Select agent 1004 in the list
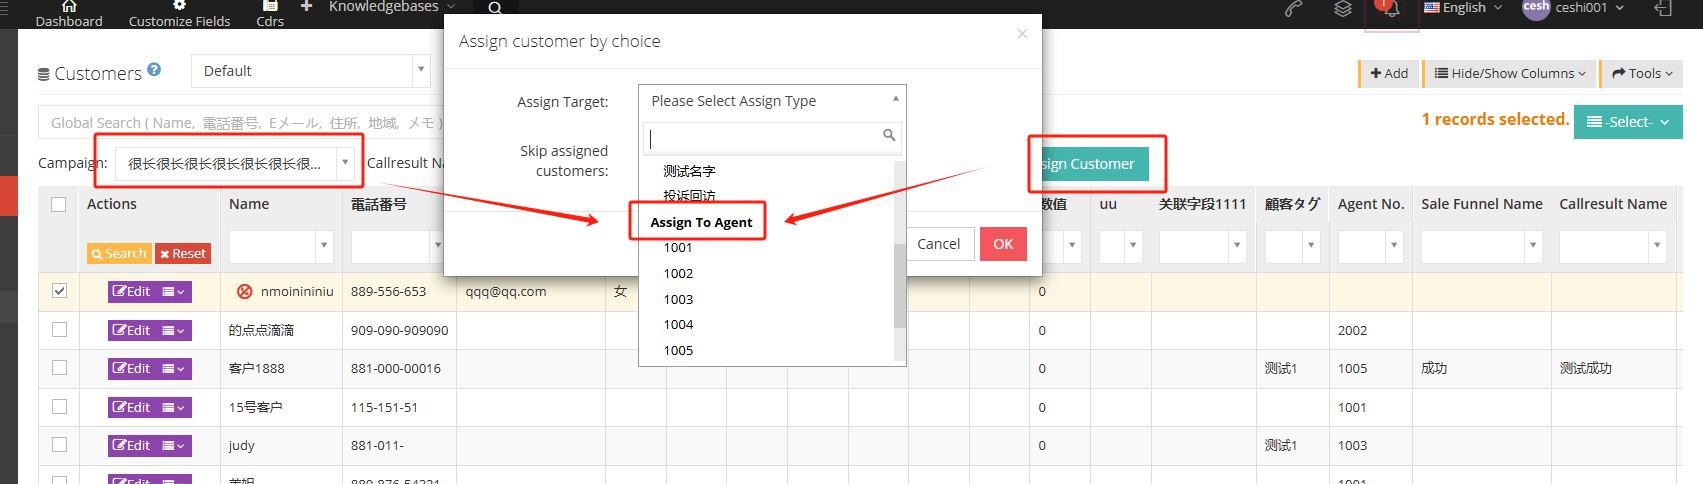The height and width of the screenshot is (484, 1703). point(678,324)
